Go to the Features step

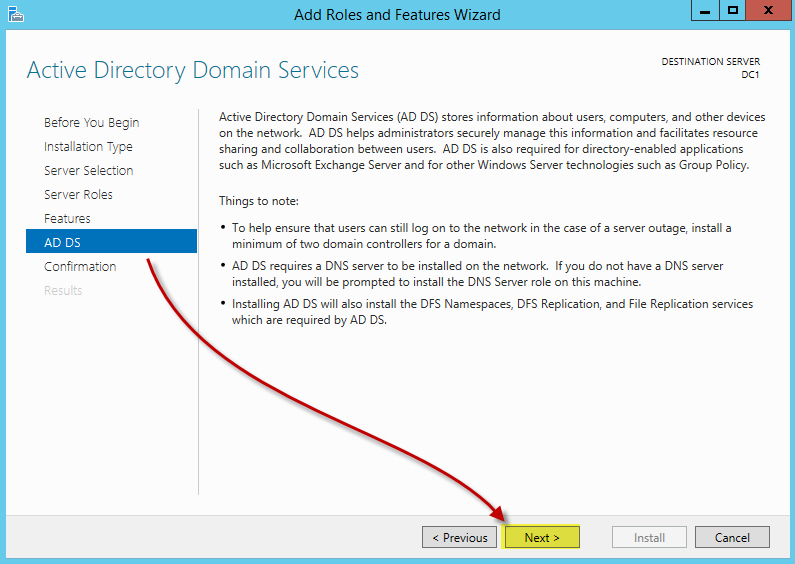[x=67, y=218]
